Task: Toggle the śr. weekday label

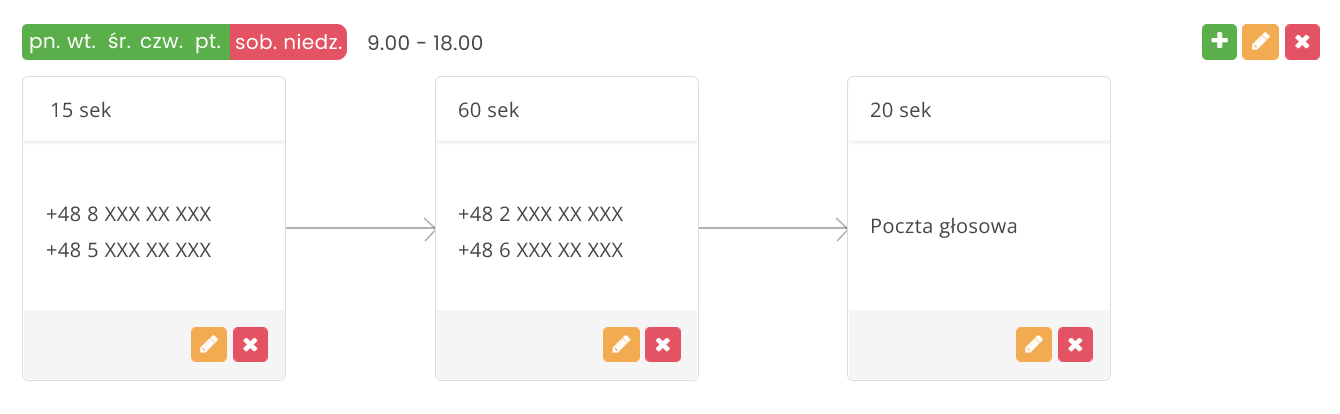Action: click(120, 43)
